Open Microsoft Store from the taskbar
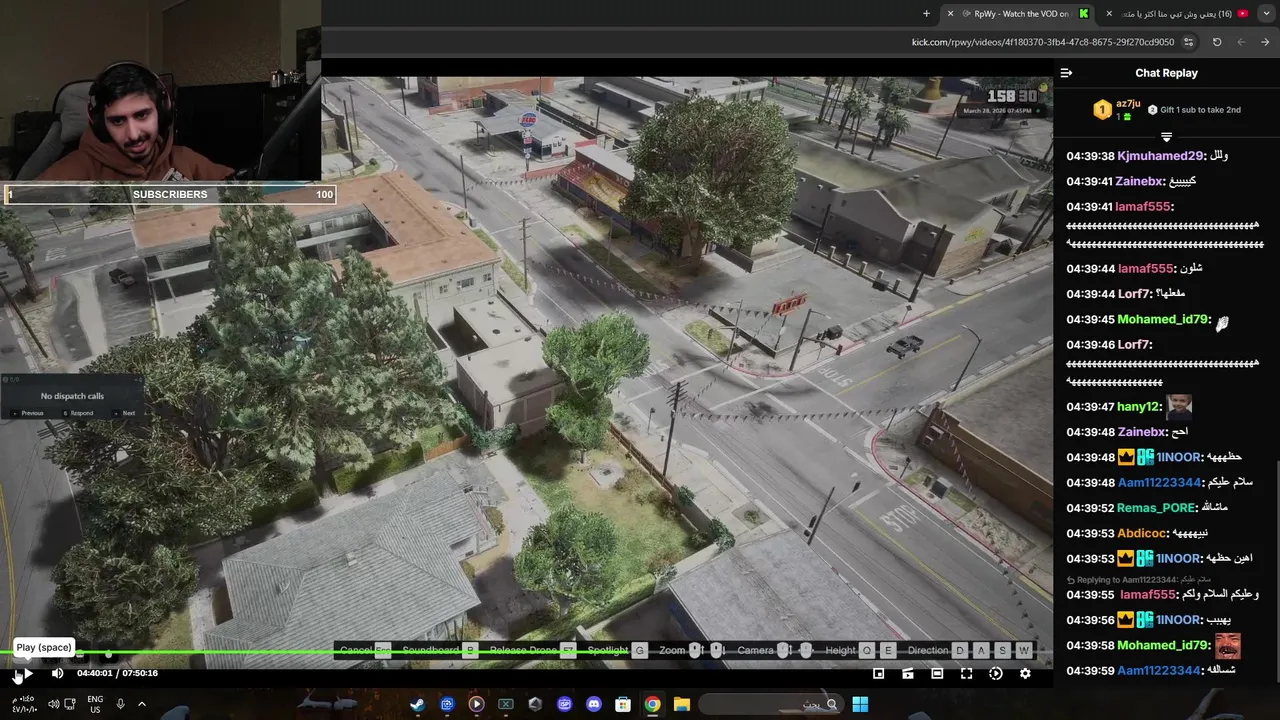The image size is (1280, 720). [623, 704]
